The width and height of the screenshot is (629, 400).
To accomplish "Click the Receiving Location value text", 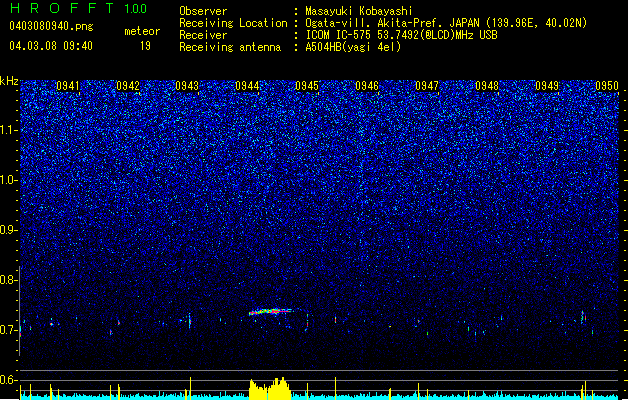I will pyautogui.click(x=446, y=23).
